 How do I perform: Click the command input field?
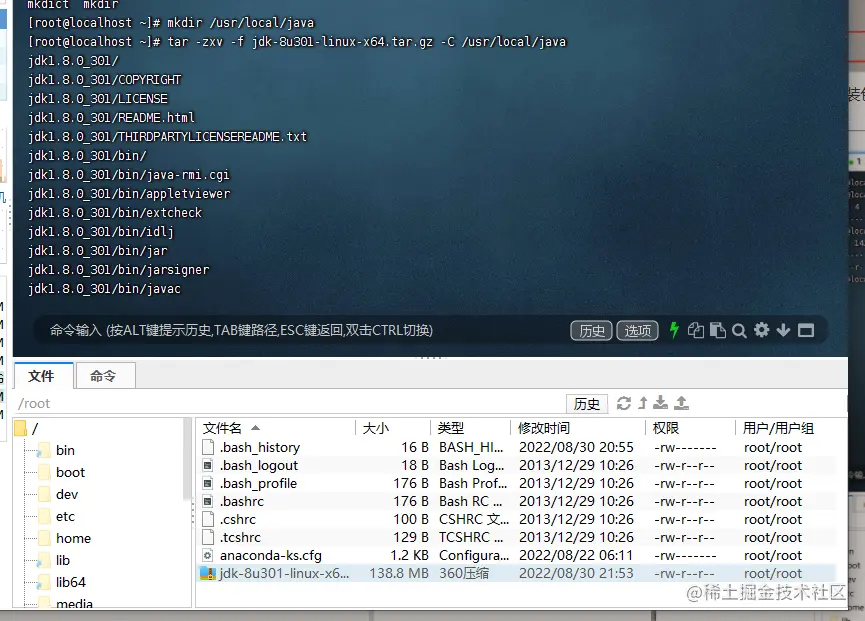click(x=303, y=330)
